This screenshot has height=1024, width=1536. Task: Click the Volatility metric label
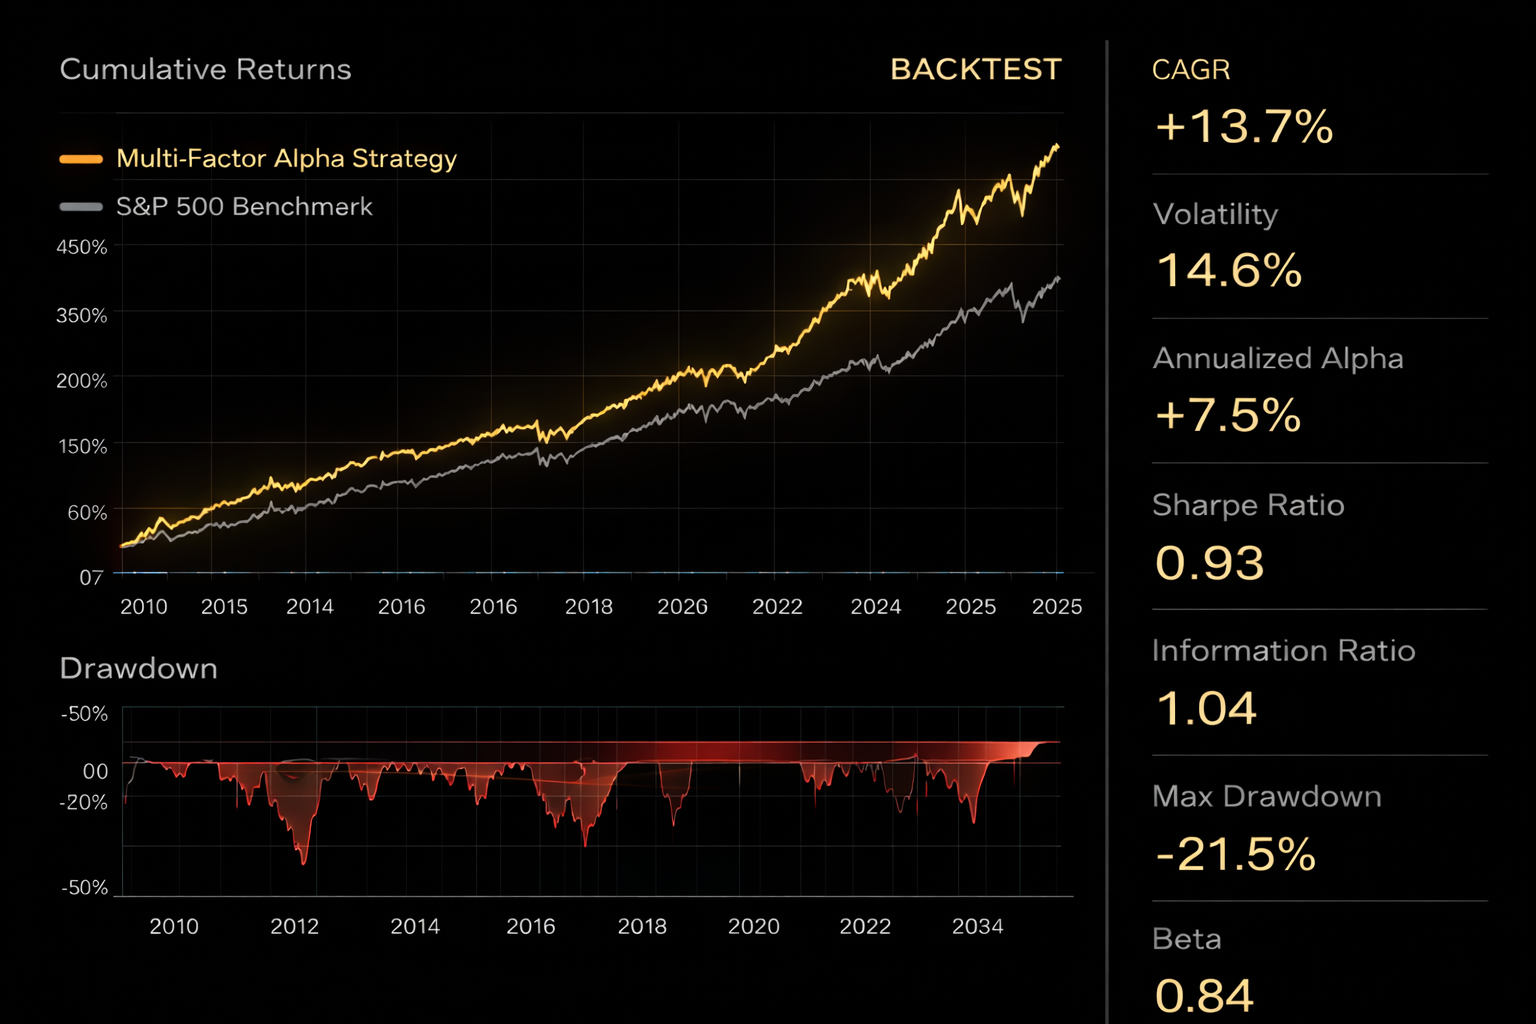1216,215
